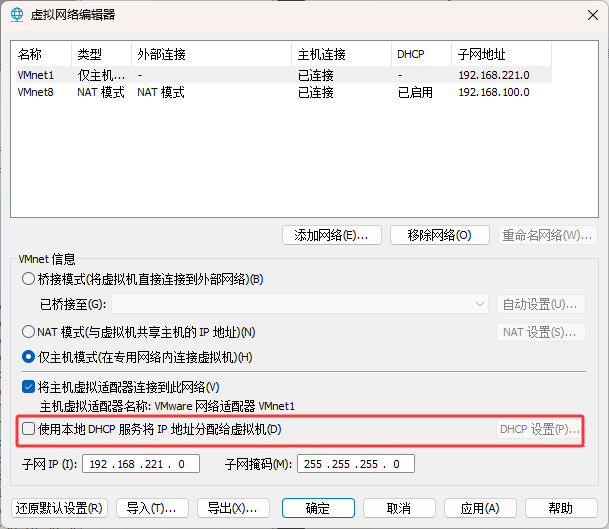Click the 添加网络(E)... button
This screenshot has height=529, width=609.
pos(332,235)
